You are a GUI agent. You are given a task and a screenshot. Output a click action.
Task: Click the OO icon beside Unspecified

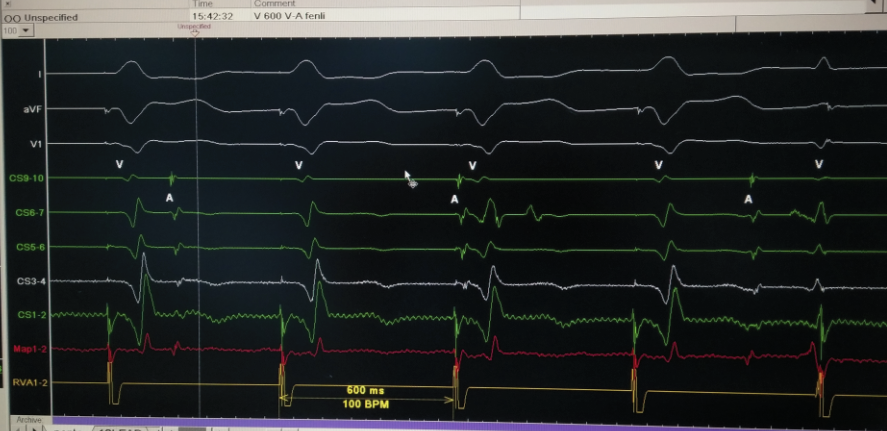tap(12, 18)
